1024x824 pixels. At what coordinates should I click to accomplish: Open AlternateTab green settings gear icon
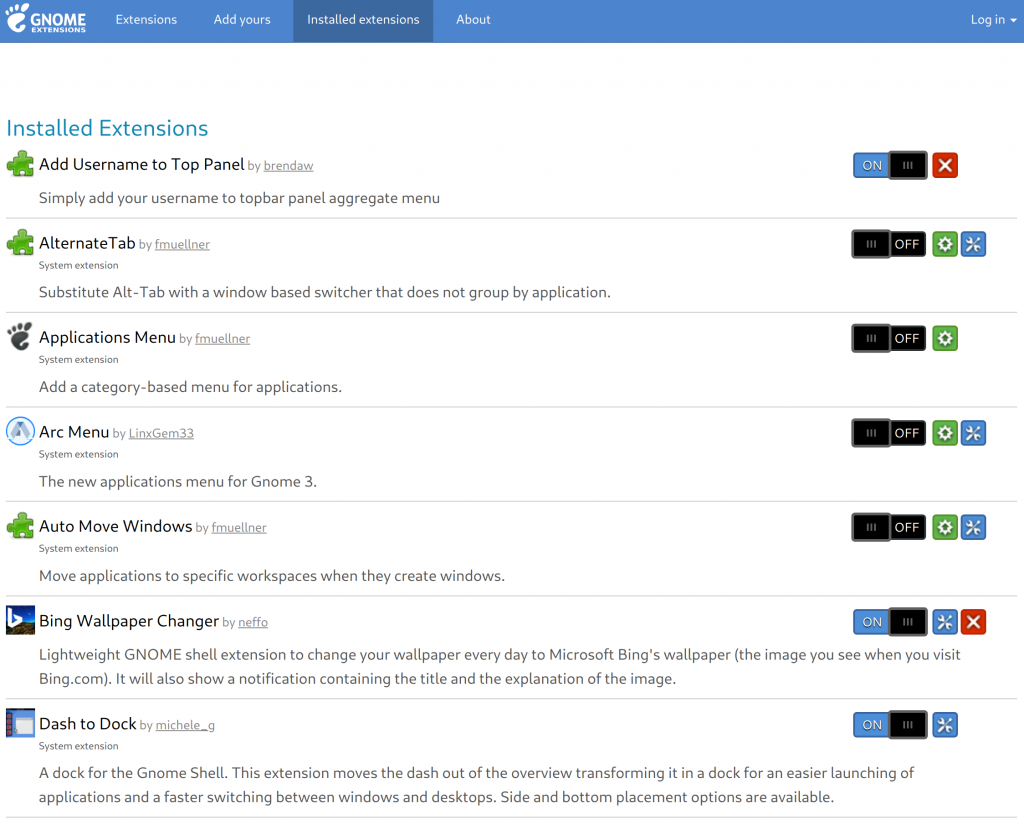tap(945, 244)
